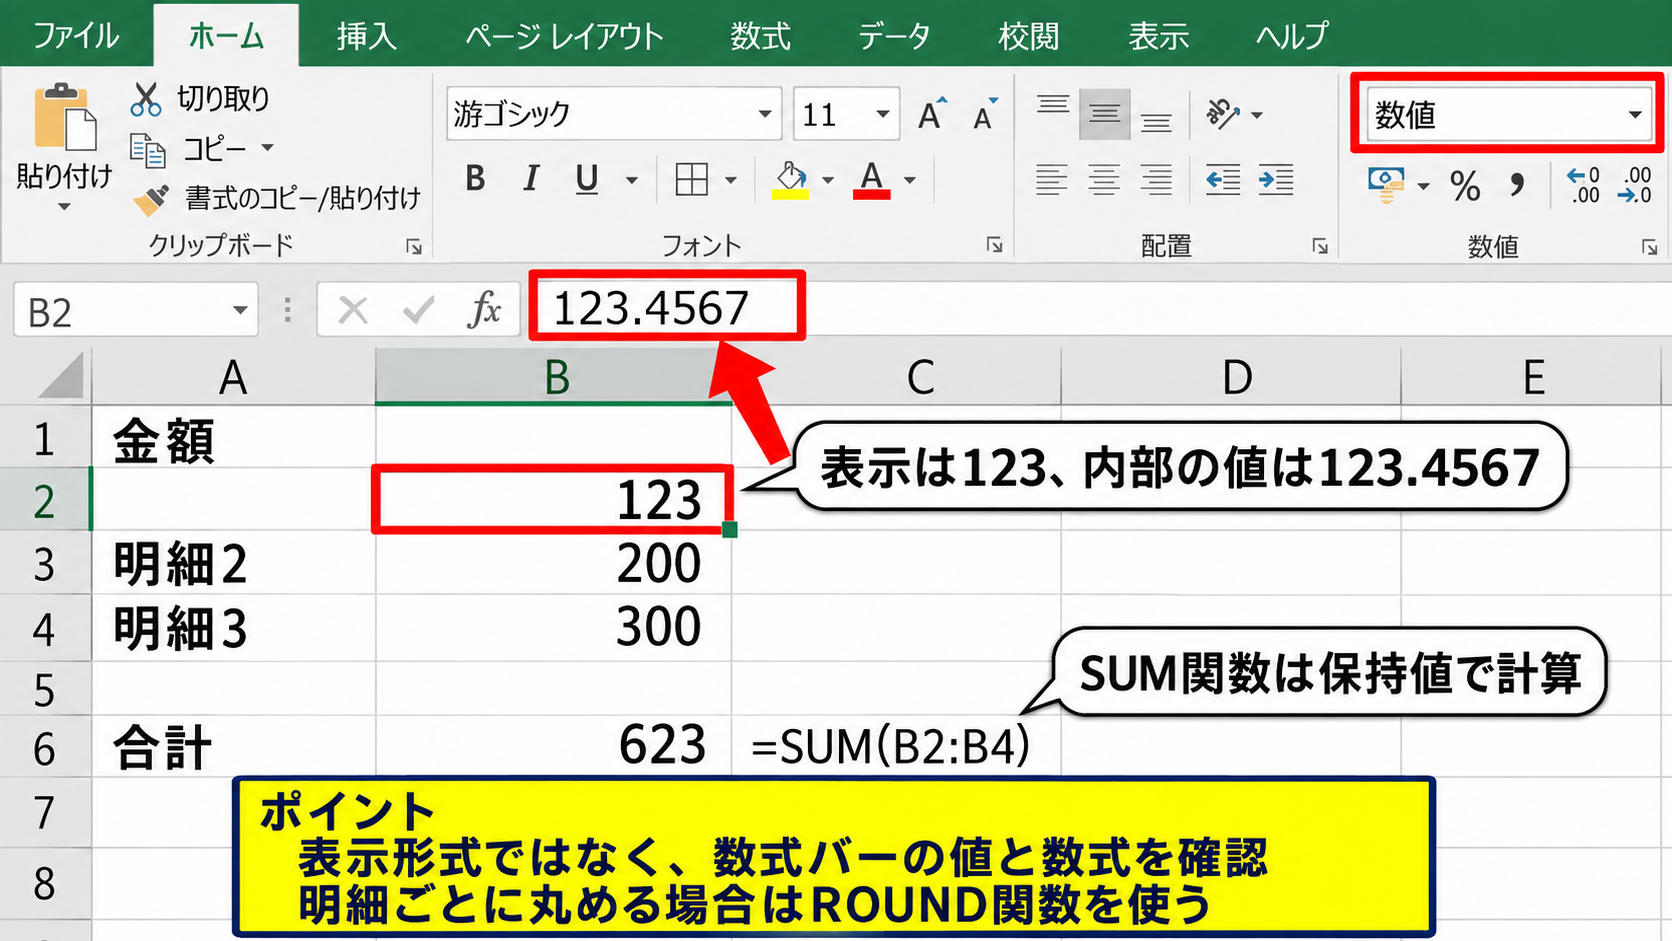Viewport: 1672px width, 941px height.
Task: Expand the Name Box dropdown arrow
Action: (240, 310)
